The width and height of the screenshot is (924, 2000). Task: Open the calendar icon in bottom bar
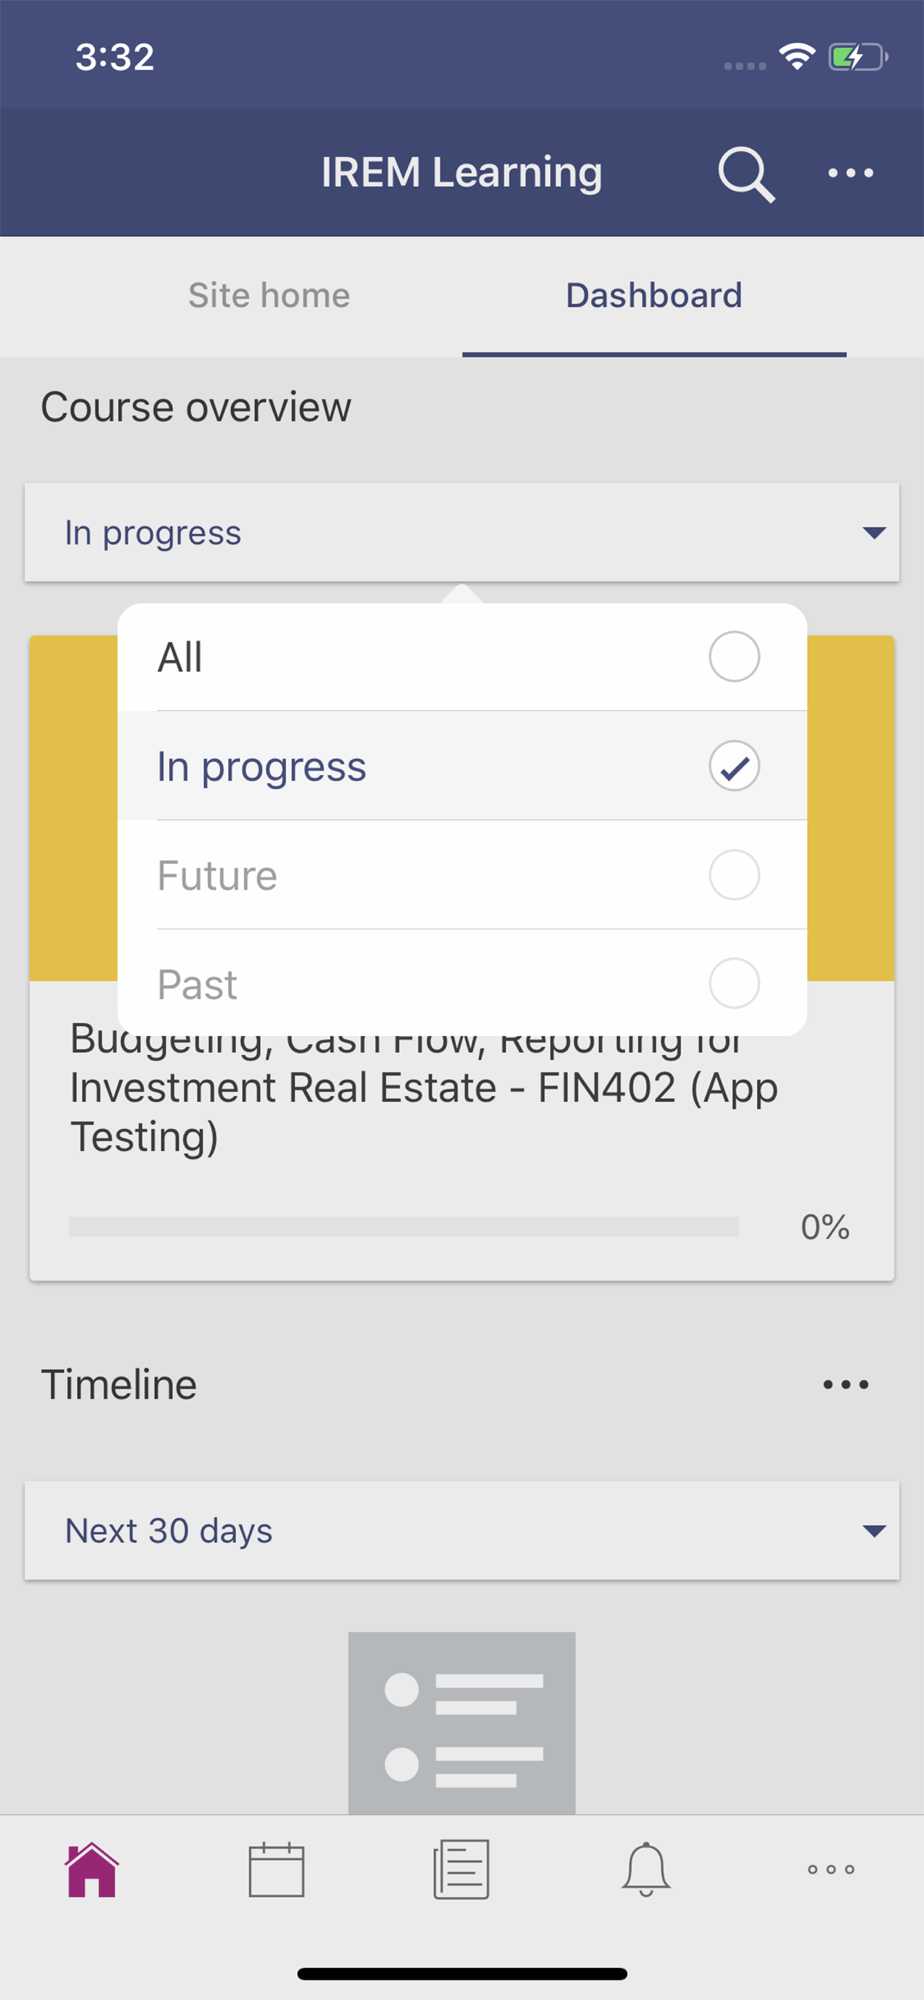click(x=276, y=1869)
